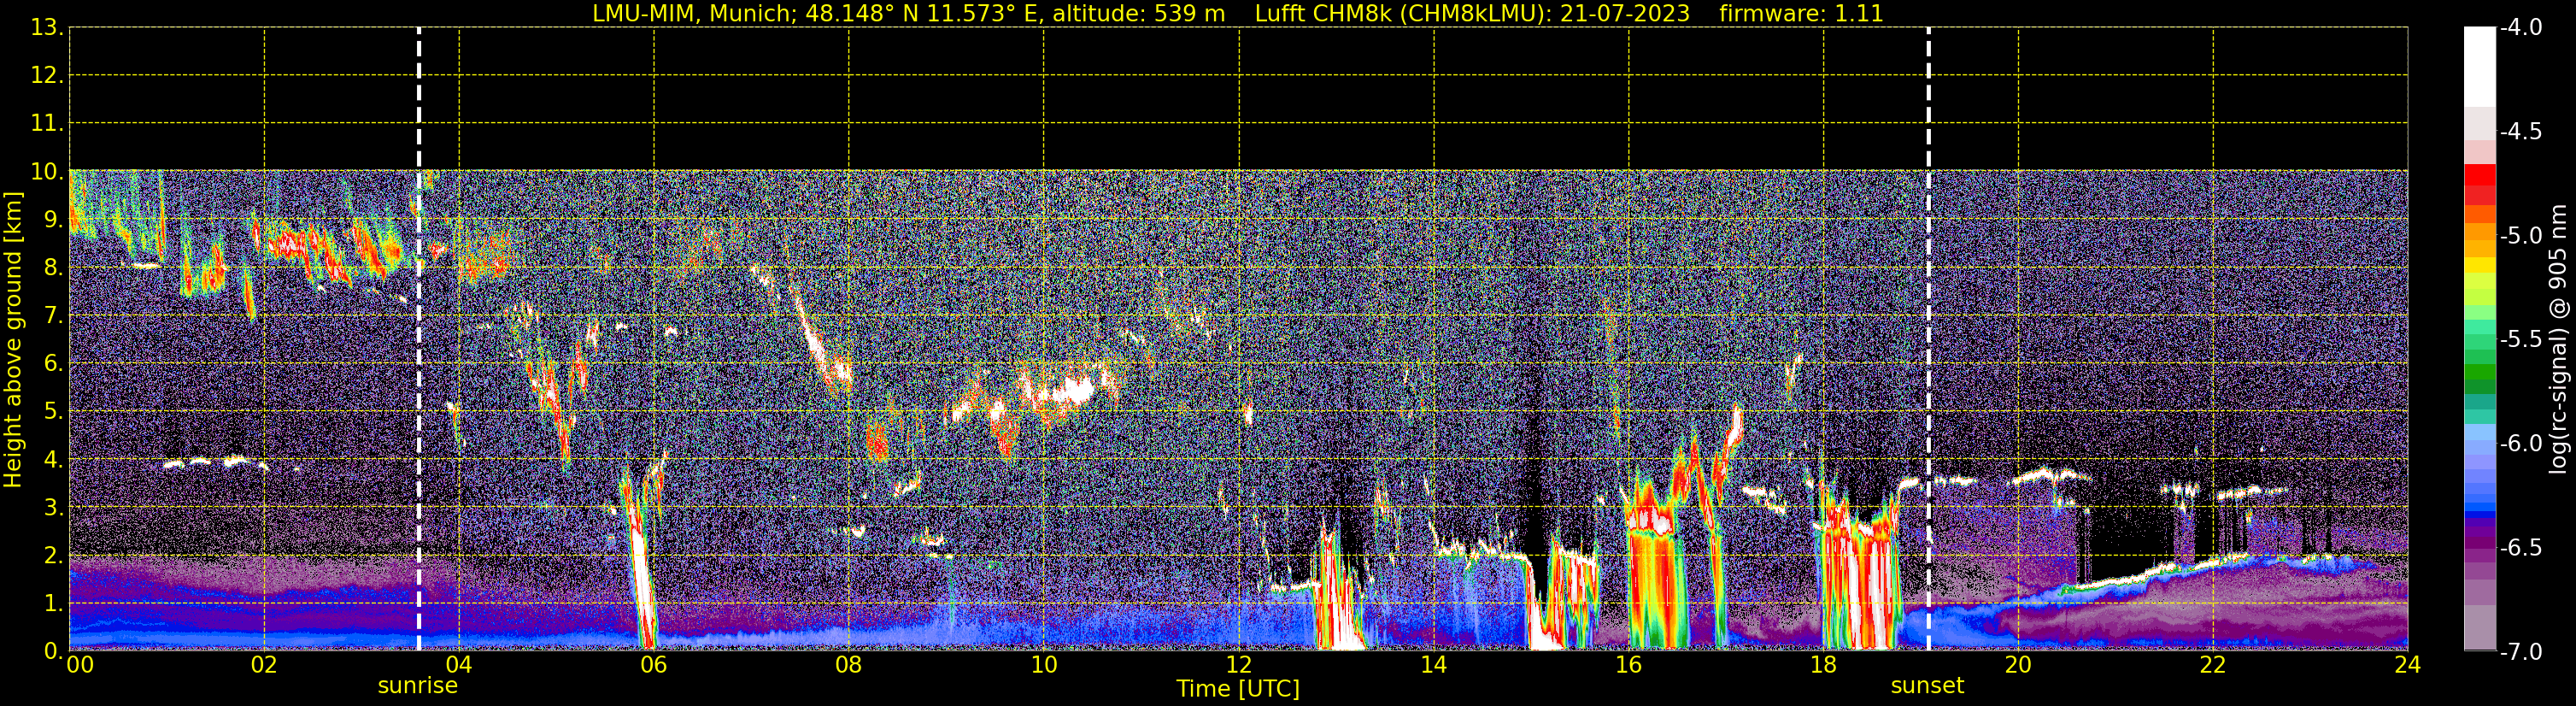Click the '1.' height axis tick label
2576x706 pixels.
coord(54,604)
